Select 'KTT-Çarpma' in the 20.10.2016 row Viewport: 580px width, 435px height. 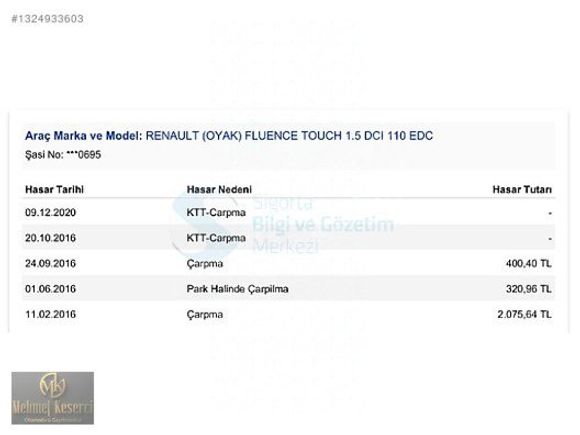(216, 238)
